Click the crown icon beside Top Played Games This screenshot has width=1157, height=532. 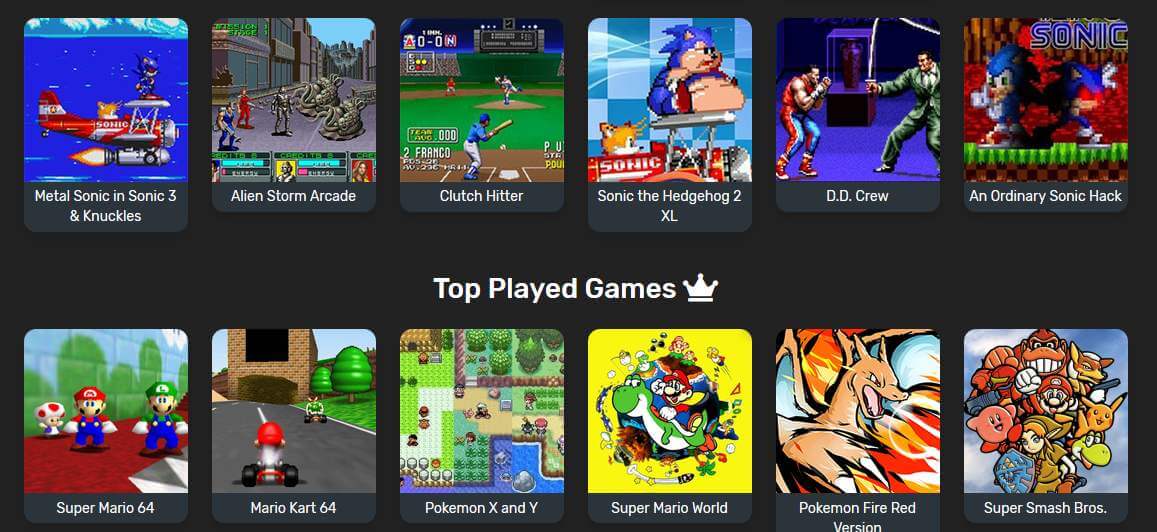tap(700, 289)
